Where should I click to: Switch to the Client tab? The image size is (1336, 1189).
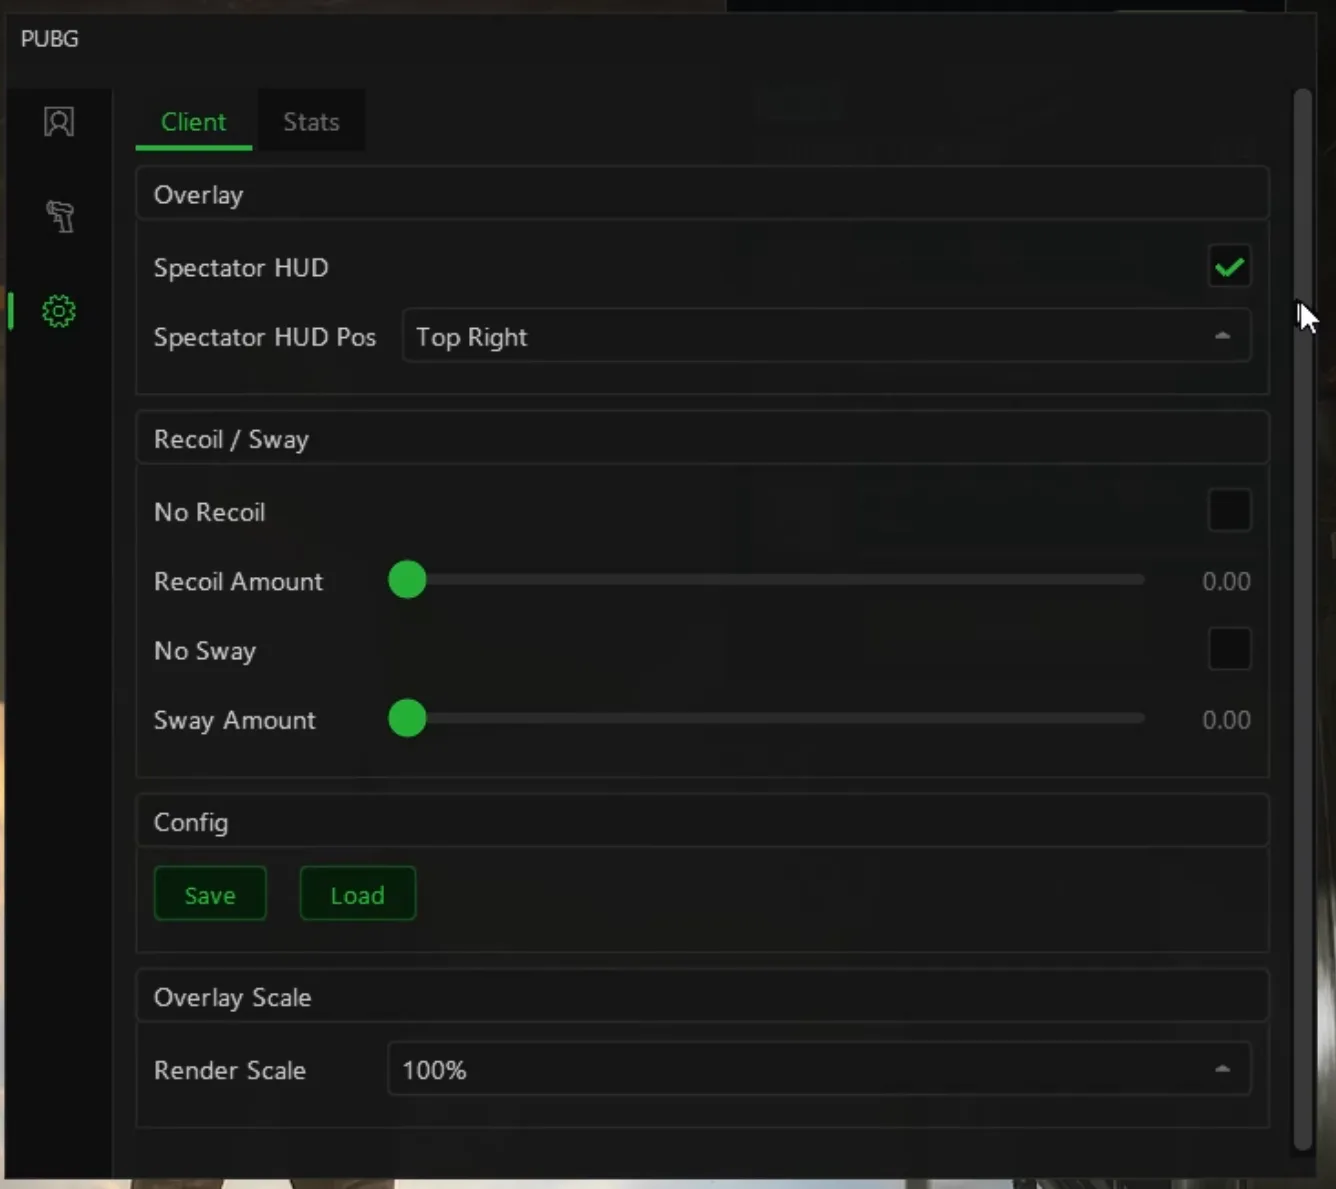pos(194,121)
